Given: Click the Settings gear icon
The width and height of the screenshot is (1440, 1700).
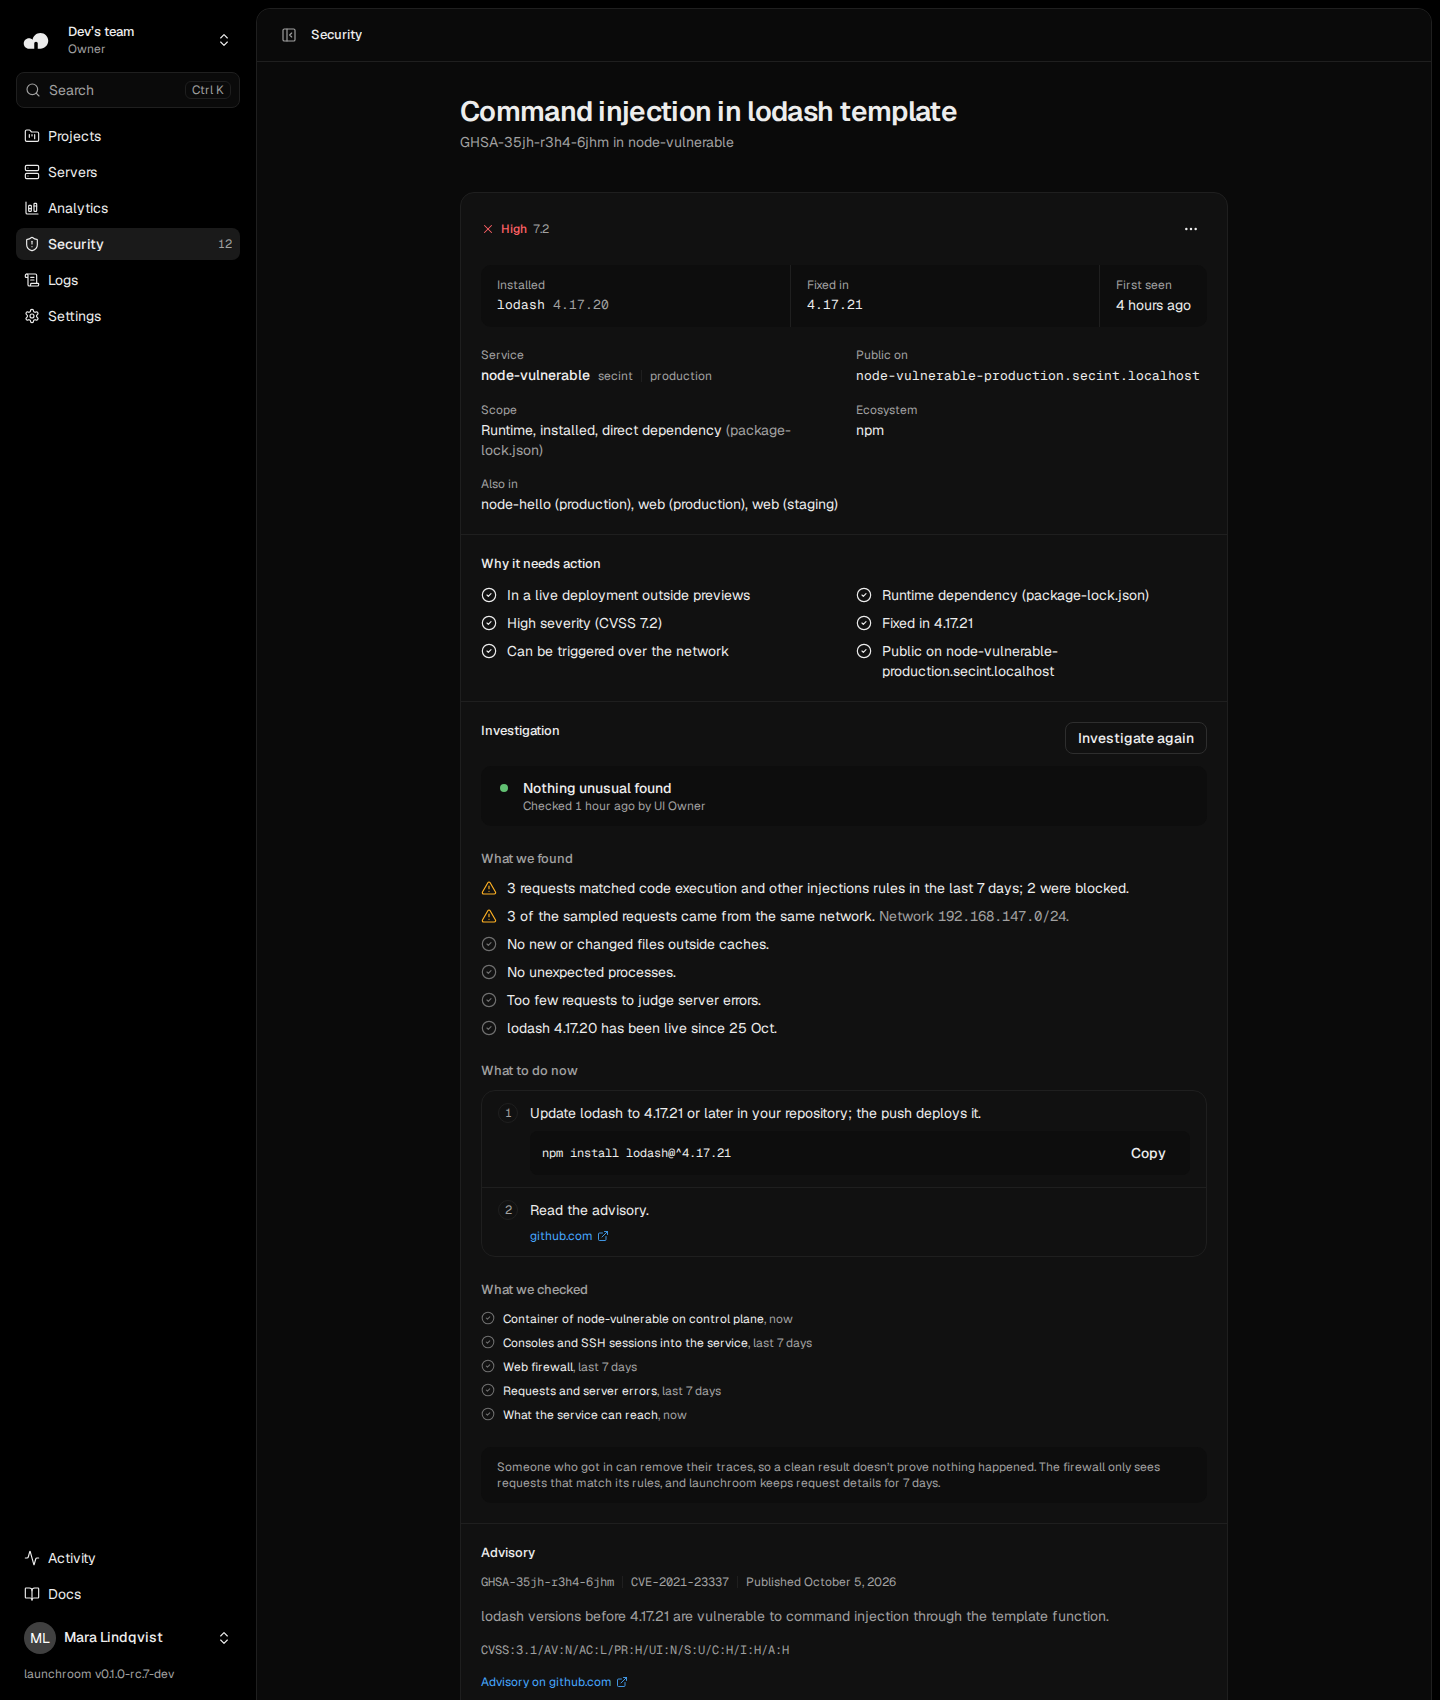Looking at the screenshot, I should point(32,316).
